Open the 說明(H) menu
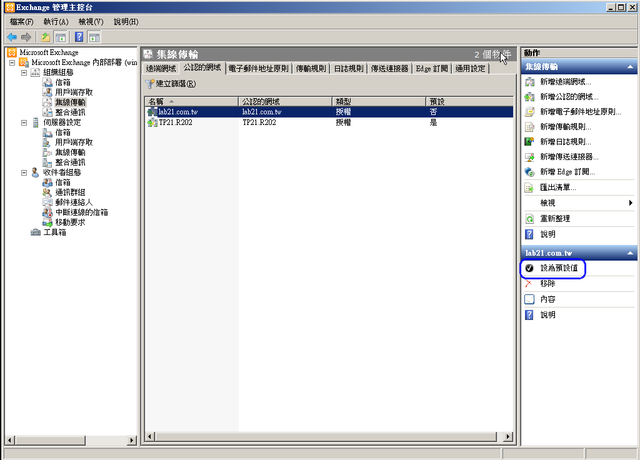Image resolution: width=640 pixels, height=460 pixels. click(x=126, y=22)
